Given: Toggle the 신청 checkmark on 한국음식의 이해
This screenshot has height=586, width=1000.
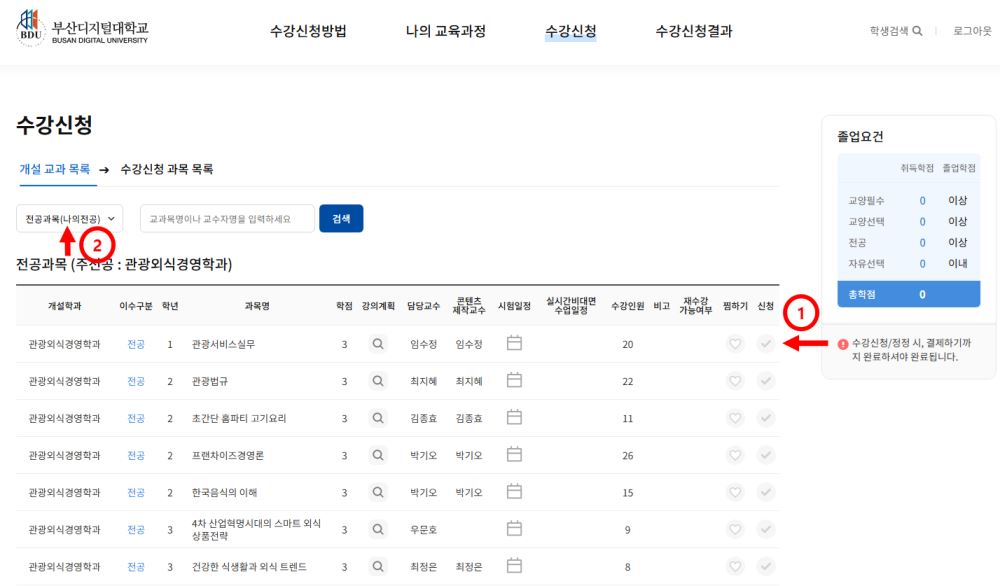Looking at the screenshot, I should point(762,489).
